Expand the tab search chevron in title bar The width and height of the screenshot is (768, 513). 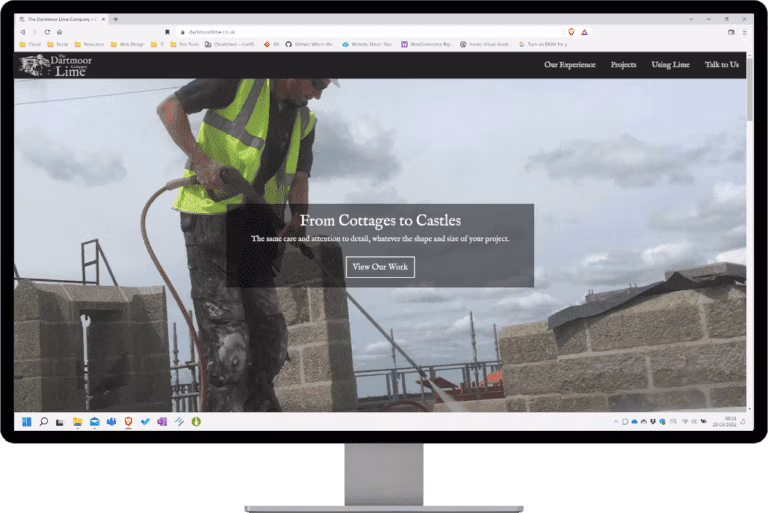[691, 19]
